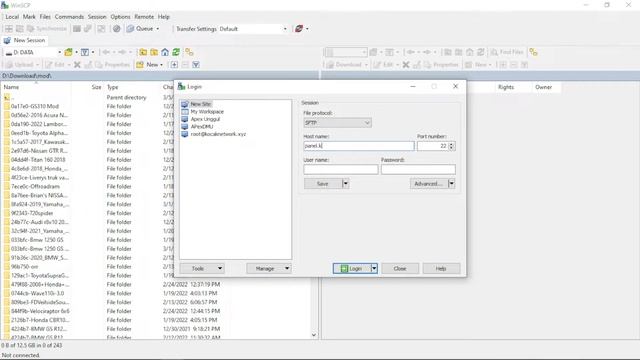Click the local panel filter icon
This screenshot has width=640, height=360.
click(84, 52)
